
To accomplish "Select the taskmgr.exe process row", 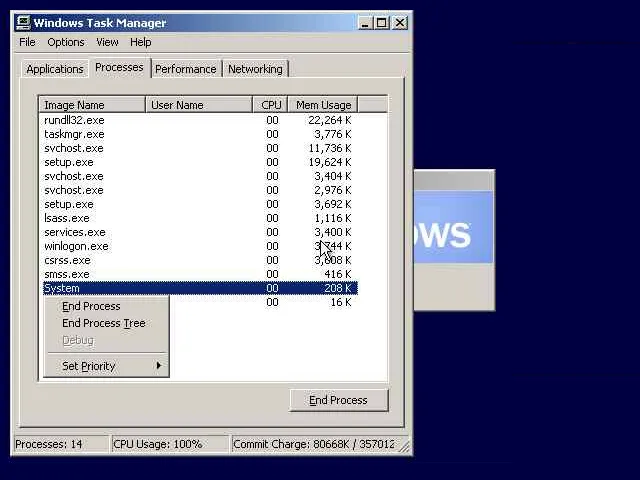I will click(200, 134).
